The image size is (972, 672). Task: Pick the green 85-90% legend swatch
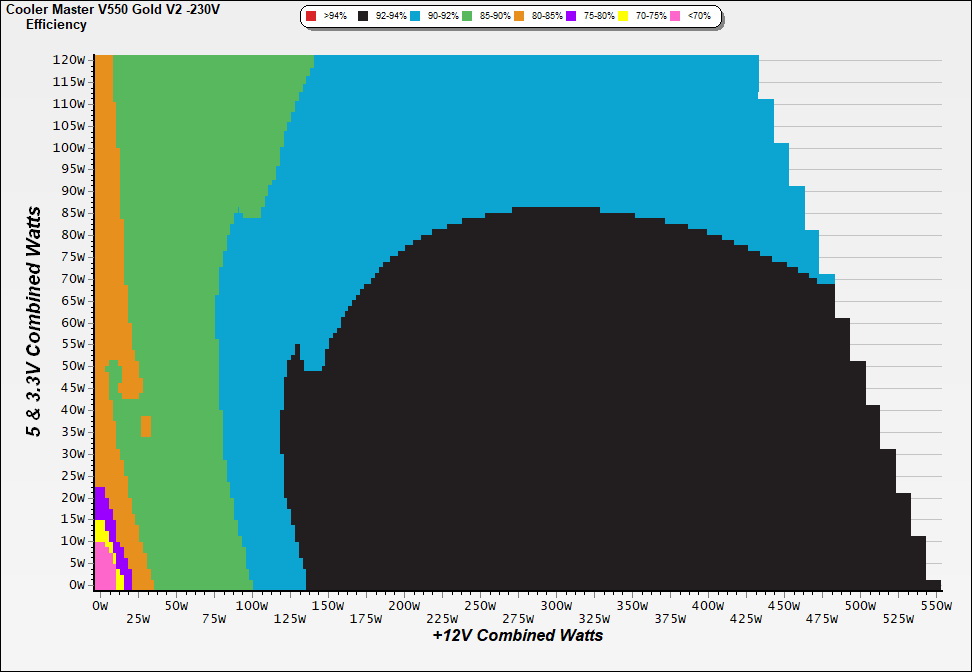(x=466, y=17)
